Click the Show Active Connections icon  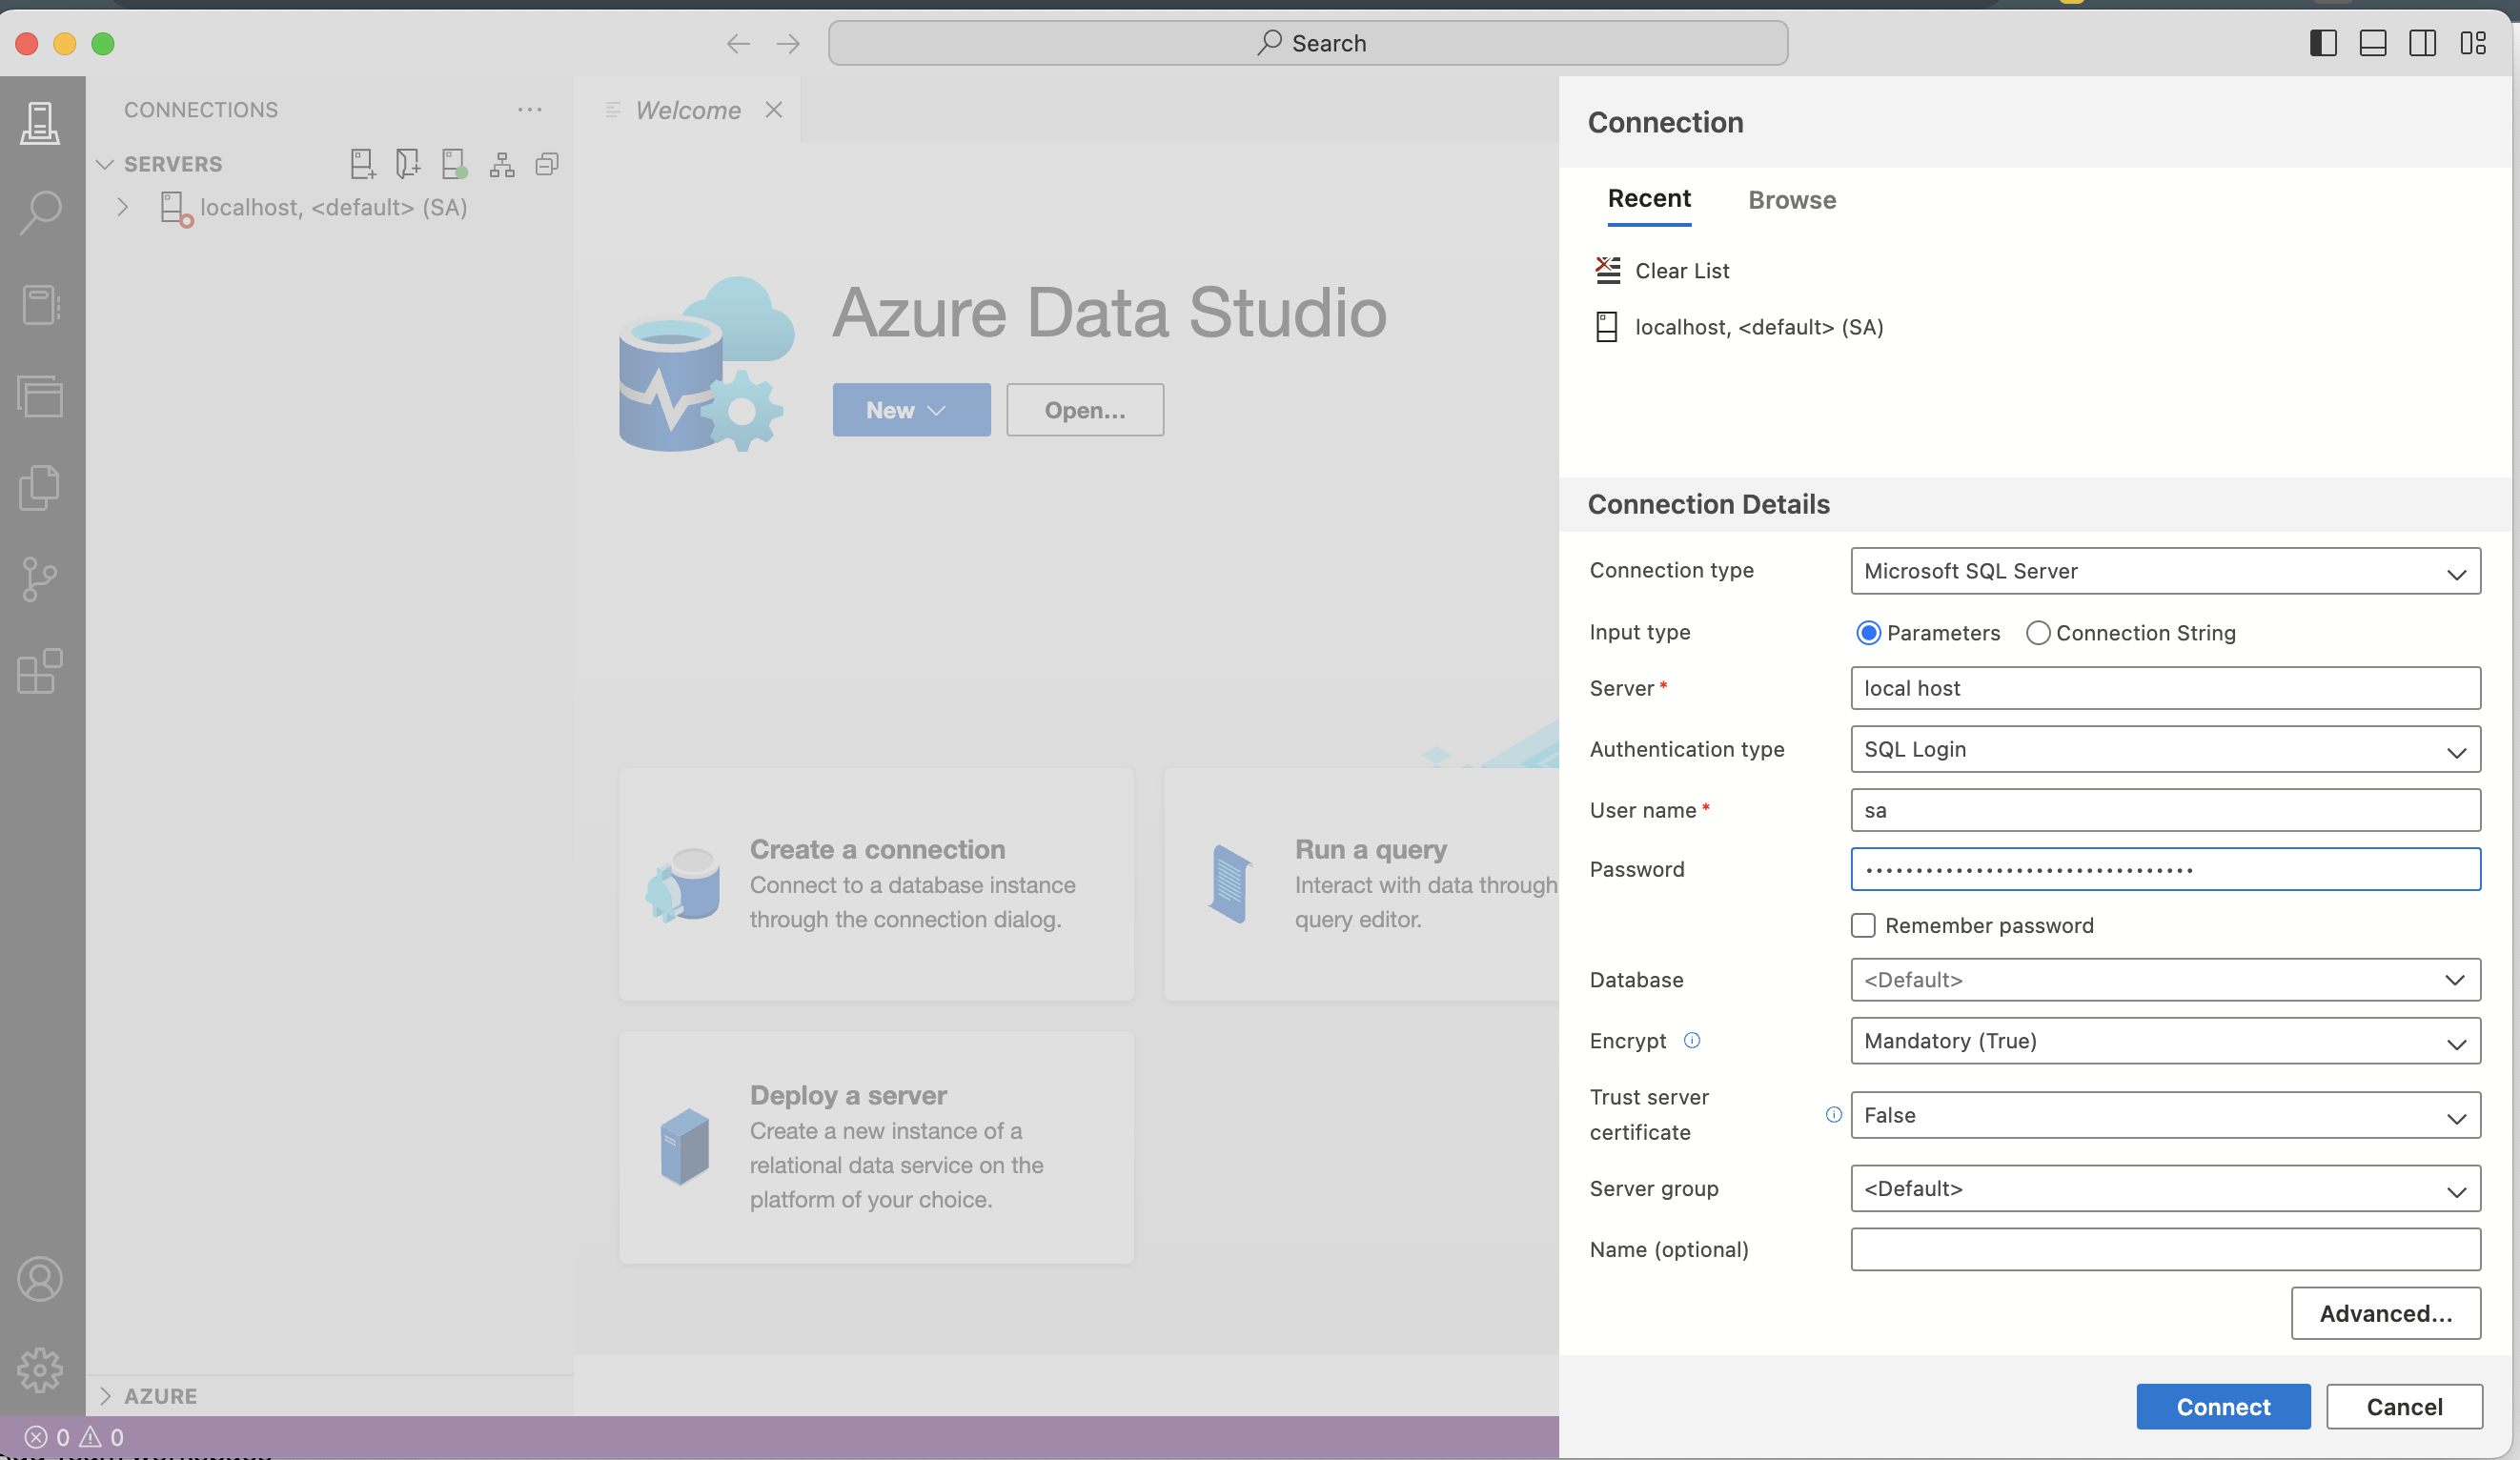455,164
